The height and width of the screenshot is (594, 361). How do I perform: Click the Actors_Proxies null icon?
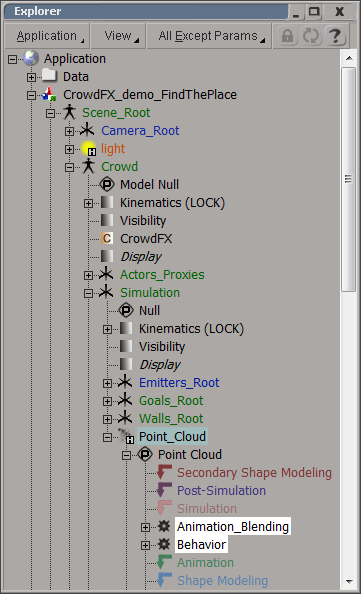[106, 274]
